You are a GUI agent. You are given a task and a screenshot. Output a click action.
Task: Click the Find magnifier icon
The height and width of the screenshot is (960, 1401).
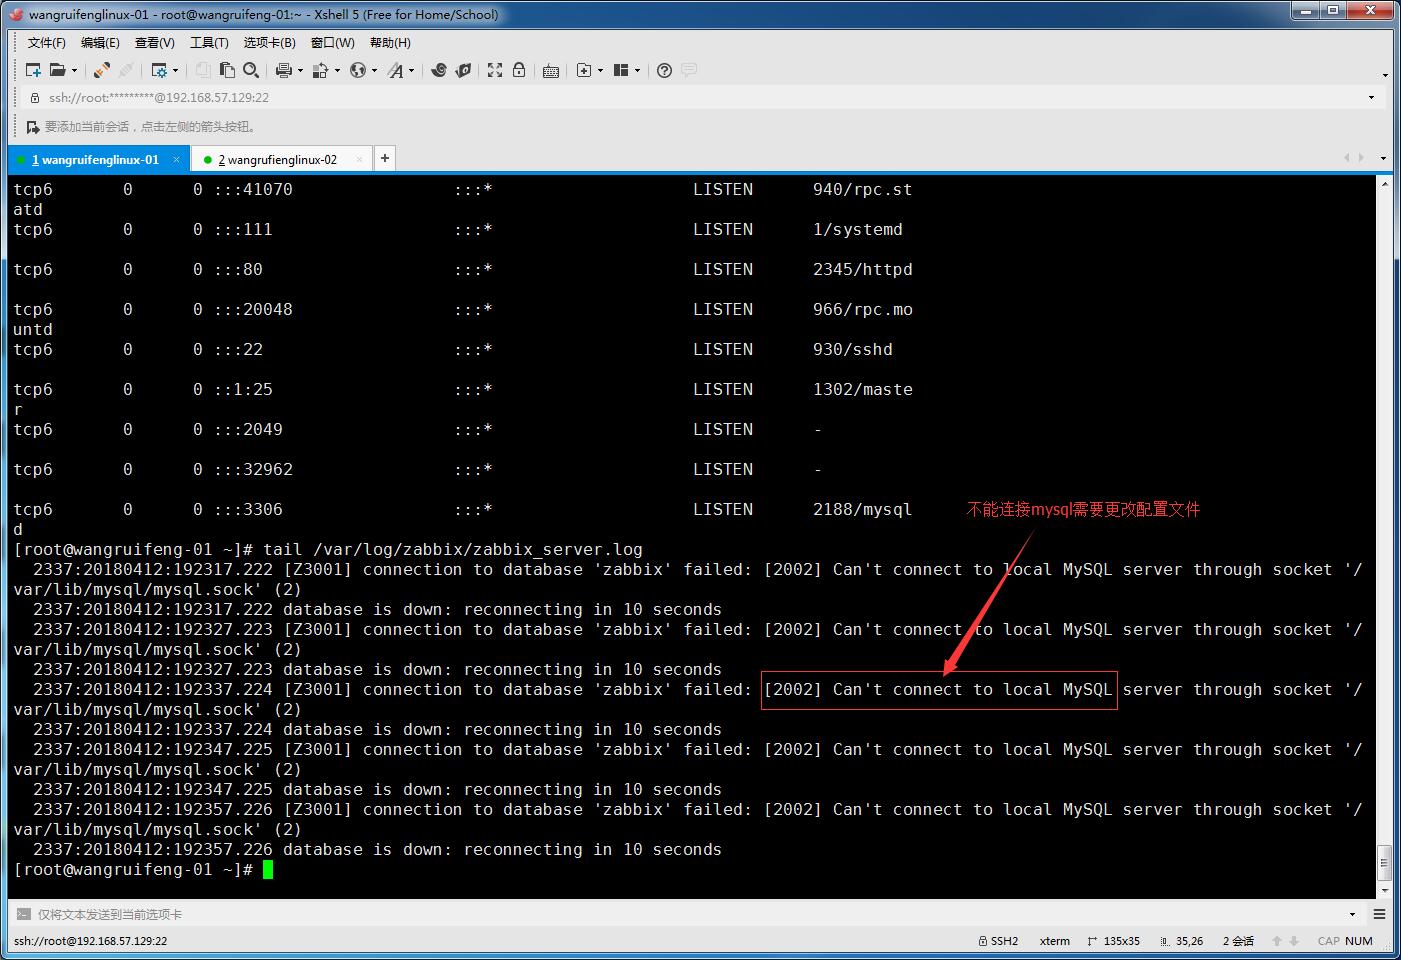(251, 70)
